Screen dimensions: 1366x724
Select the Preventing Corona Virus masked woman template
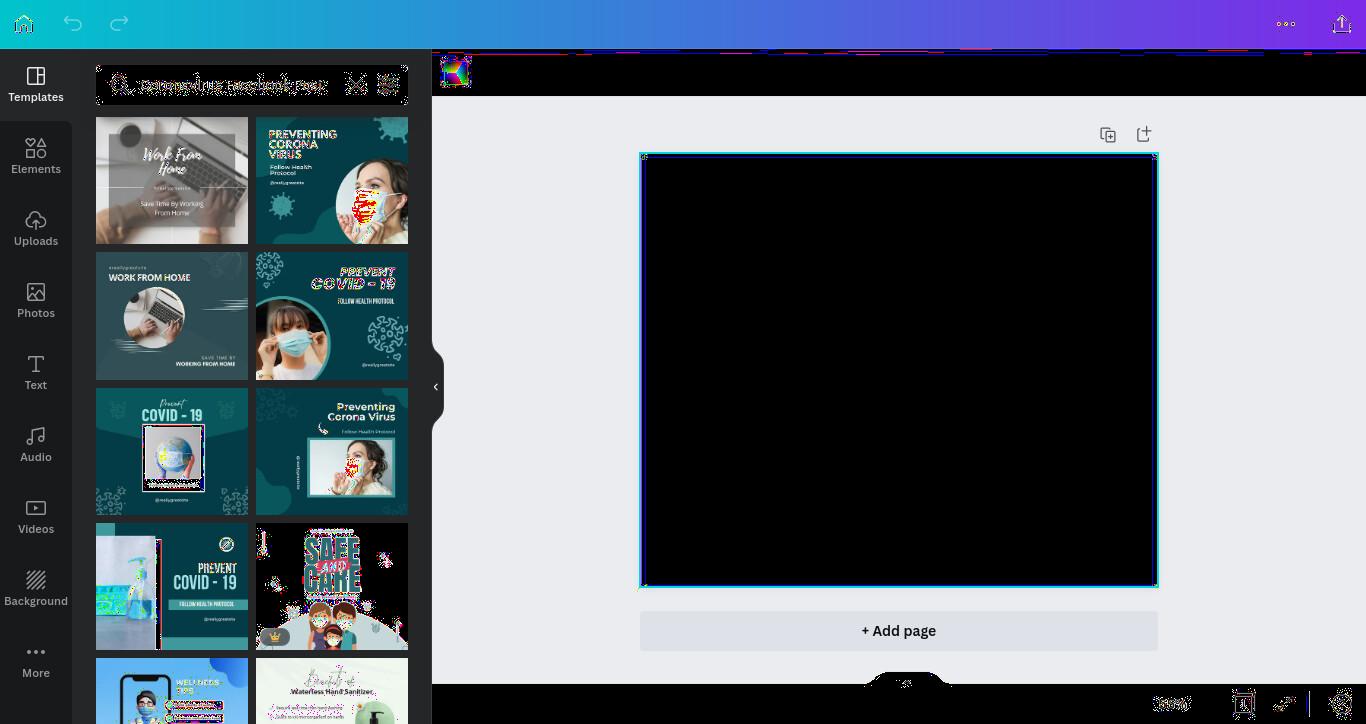[332, 180]
